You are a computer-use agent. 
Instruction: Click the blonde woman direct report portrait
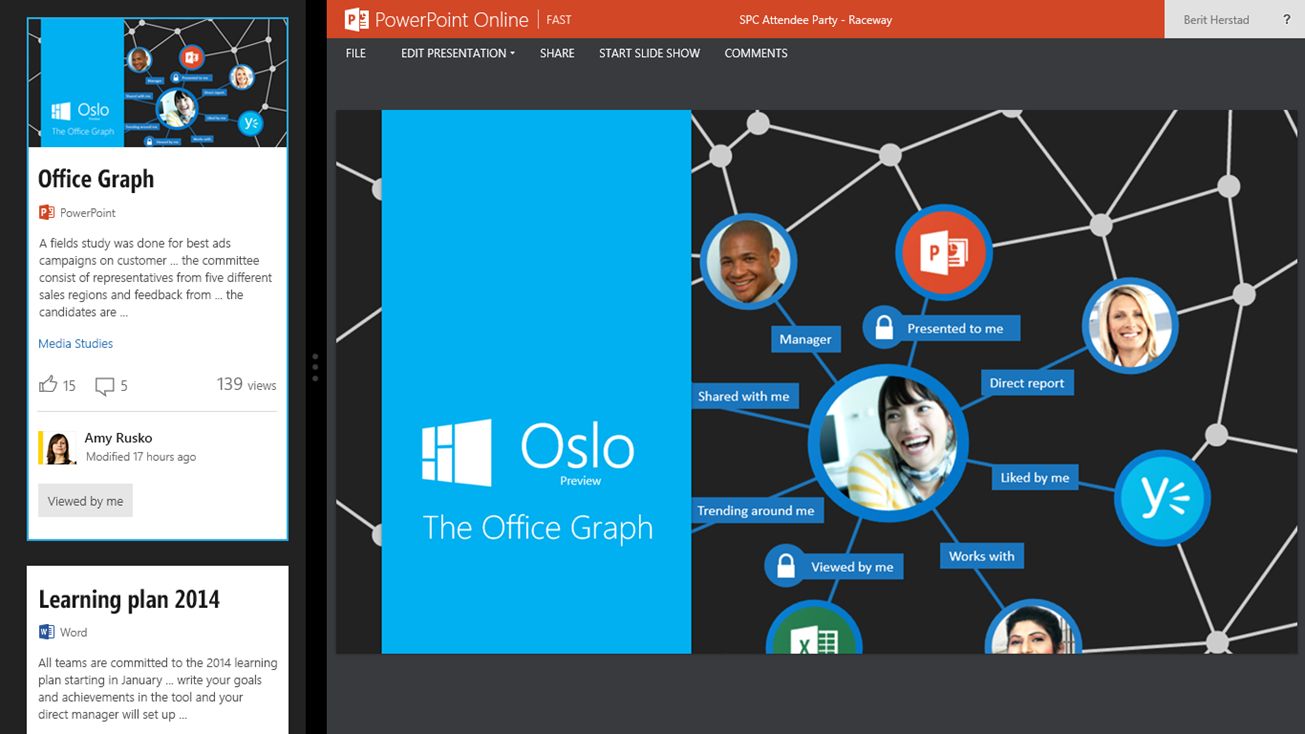pyautogui.click(x=1130, y=325)
